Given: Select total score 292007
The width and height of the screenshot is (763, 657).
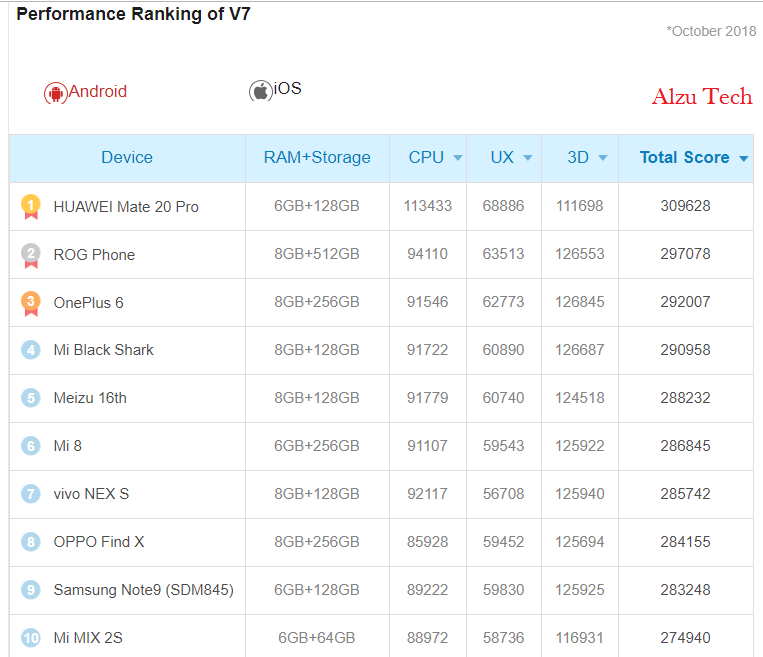Looking at the screenshot, I should click(685, 302).
